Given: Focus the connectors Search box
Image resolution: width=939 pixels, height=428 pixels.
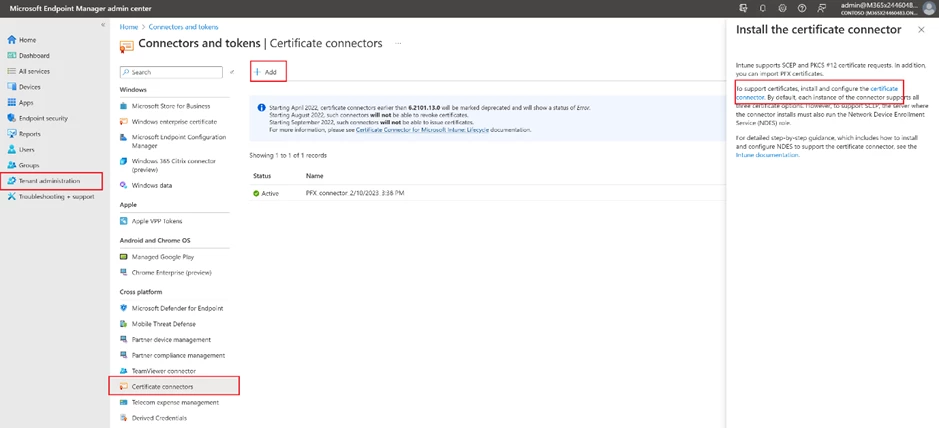Looking at the screenshot, I should click(171, 72).
